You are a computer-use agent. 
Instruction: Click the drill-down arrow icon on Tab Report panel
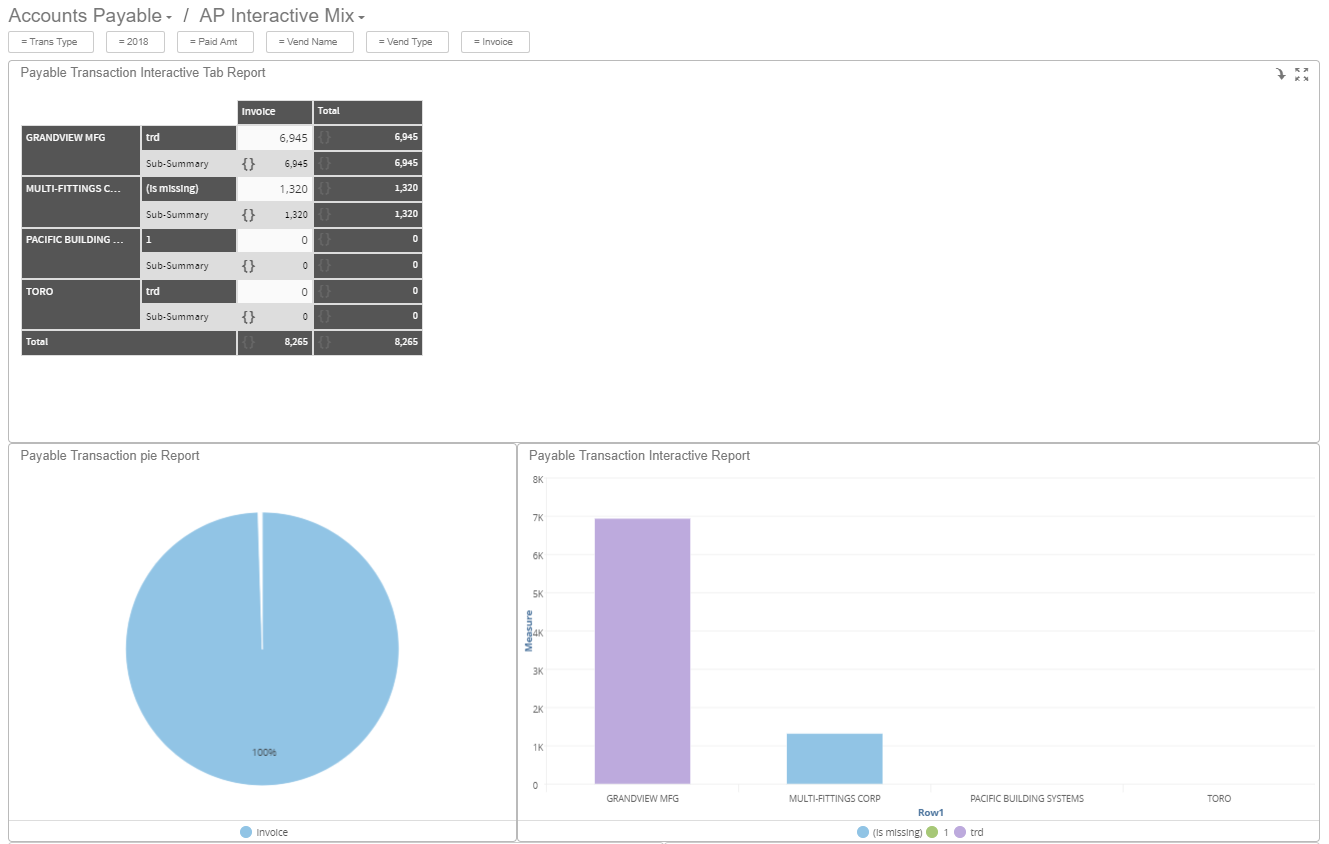[x=1281, y=74]
